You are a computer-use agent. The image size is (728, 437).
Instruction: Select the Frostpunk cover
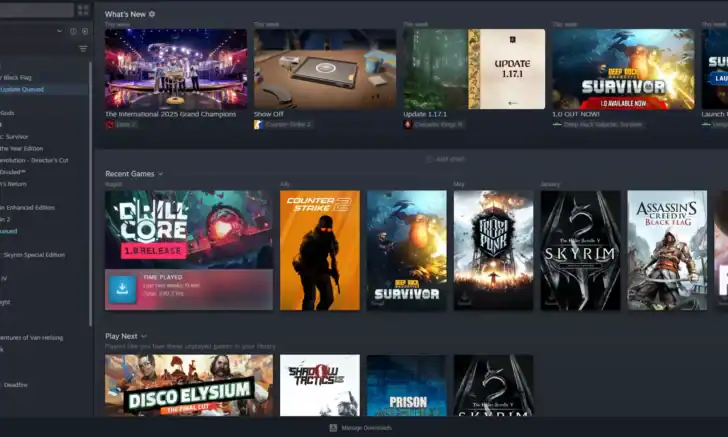coord(494,250)
